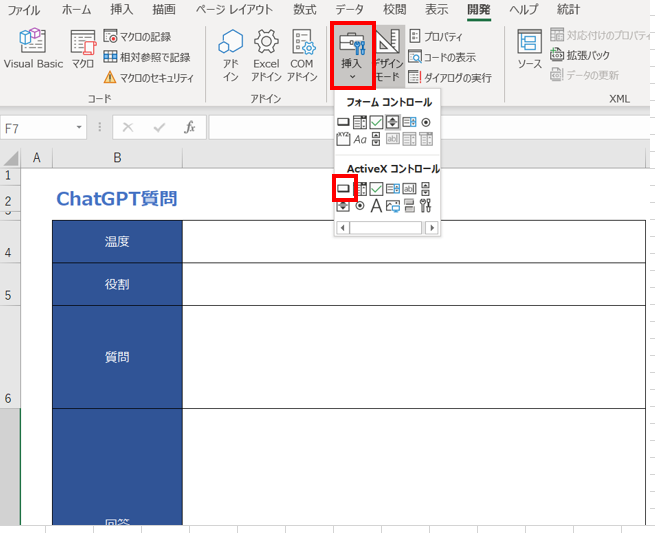This screenshot has height=533, width=655.
Task: Toggle デザインモード design mode
Action: (389, 56)
